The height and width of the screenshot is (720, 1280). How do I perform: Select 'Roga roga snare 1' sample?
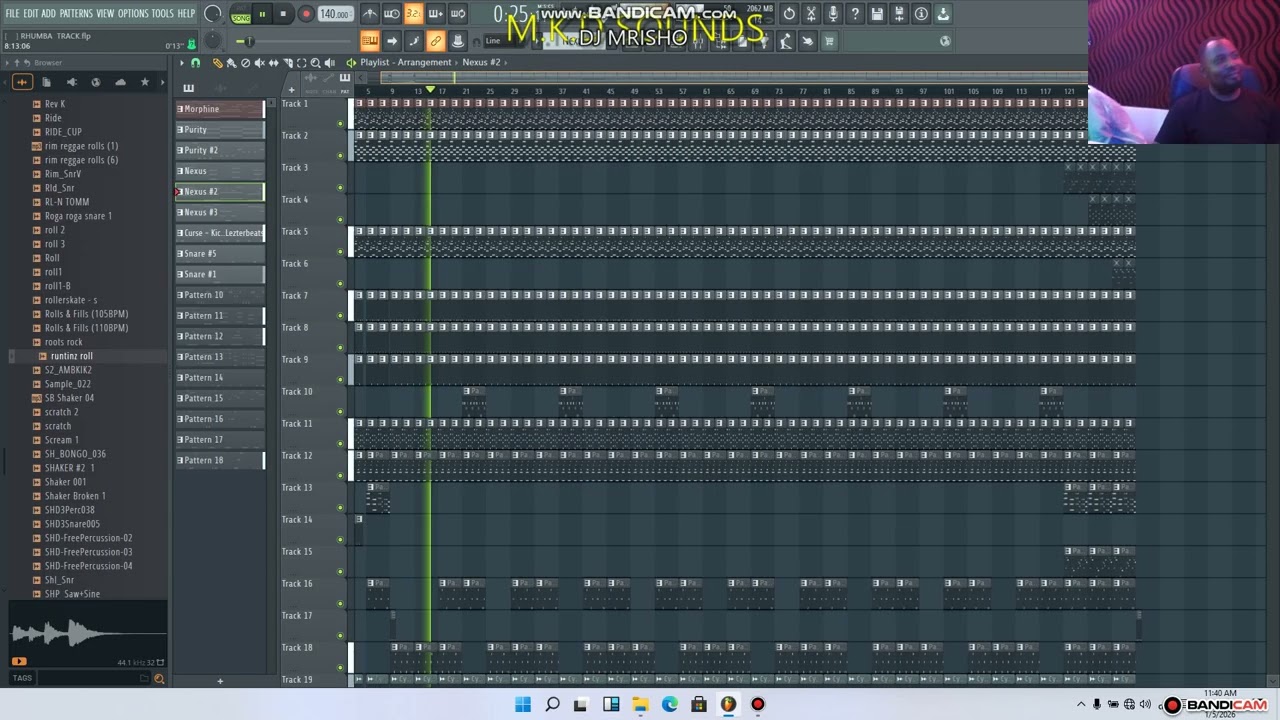[78, 216]
